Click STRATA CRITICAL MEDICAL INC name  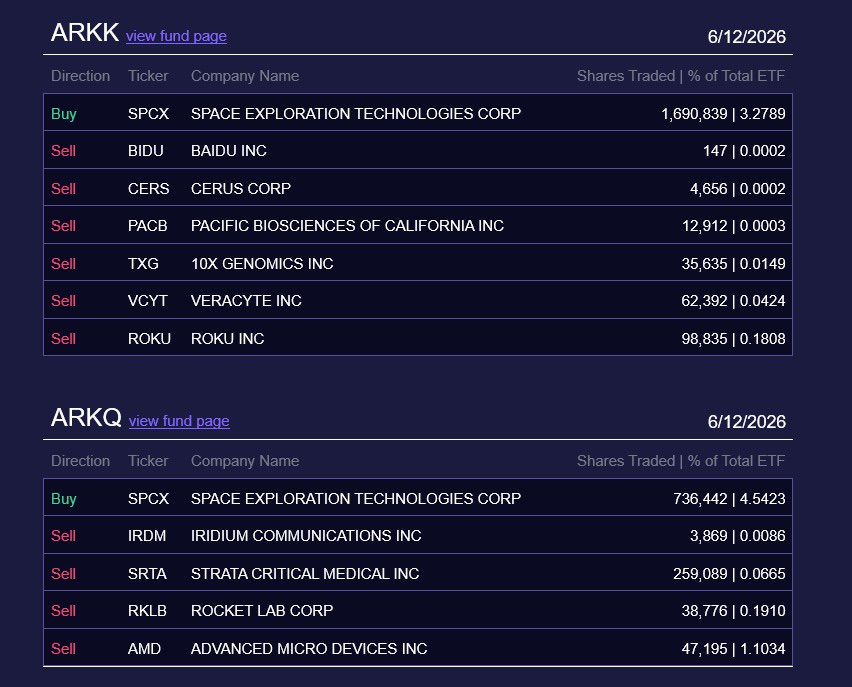tap(305, 573)
